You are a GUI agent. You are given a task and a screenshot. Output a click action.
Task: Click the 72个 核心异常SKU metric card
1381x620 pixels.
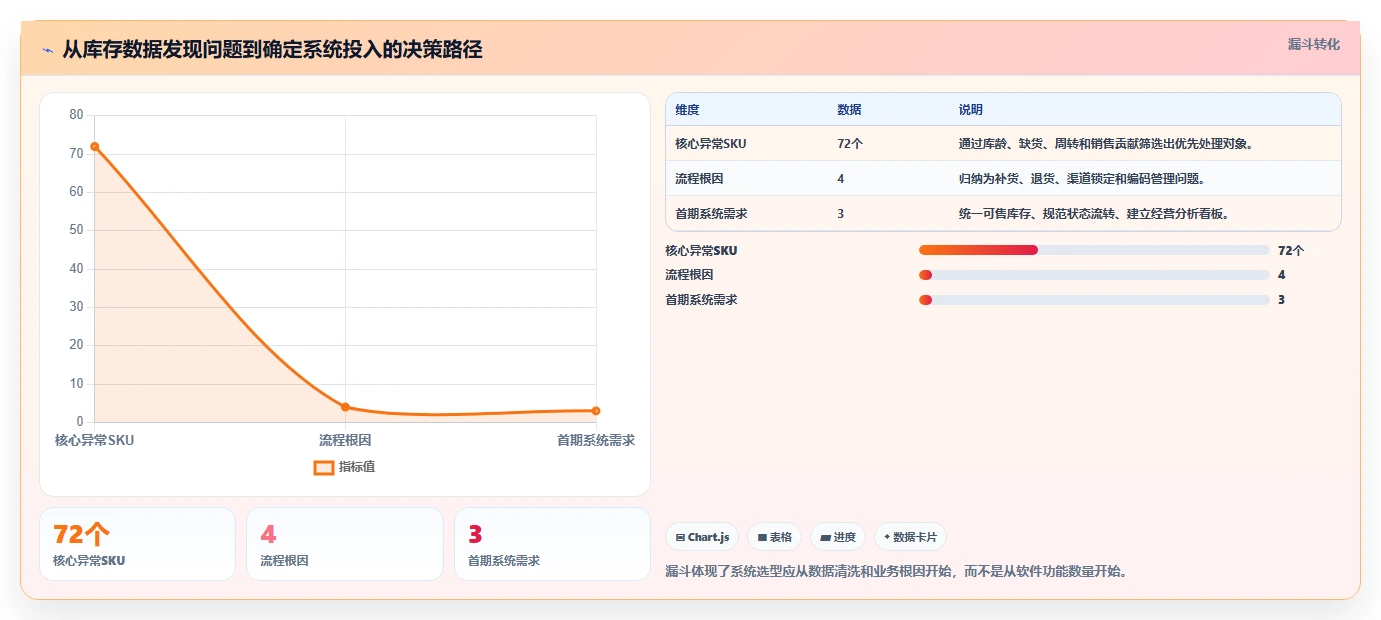137,544
